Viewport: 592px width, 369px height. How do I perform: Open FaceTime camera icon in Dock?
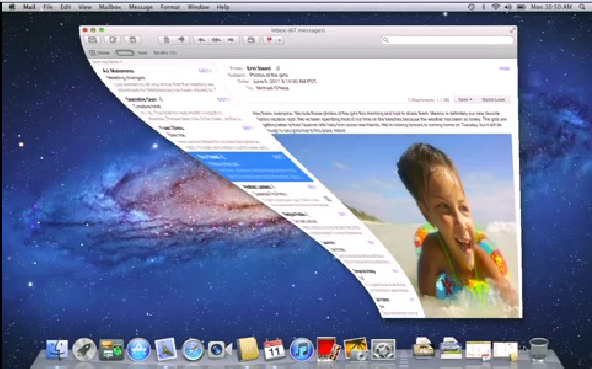tap(220, 350)
